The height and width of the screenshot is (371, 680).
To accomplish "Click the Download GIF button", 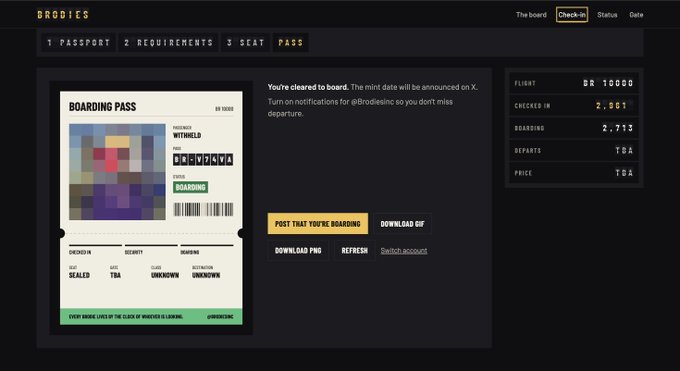I will pyautogui.click(x=402, y=224).
